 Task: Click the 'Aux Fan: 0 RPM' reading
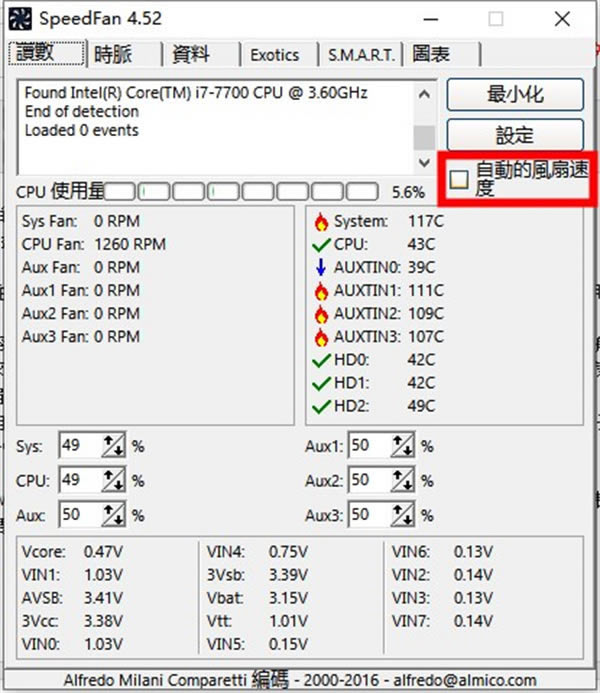pyautogui.click(x=81, y=267)
